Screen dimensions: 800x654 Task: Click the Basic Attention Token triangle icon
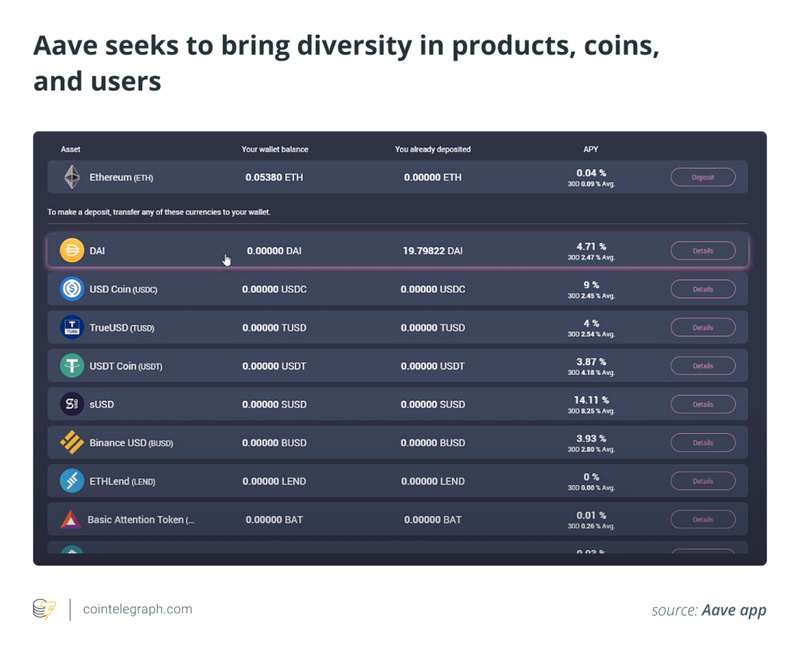[x=70, y=519]
